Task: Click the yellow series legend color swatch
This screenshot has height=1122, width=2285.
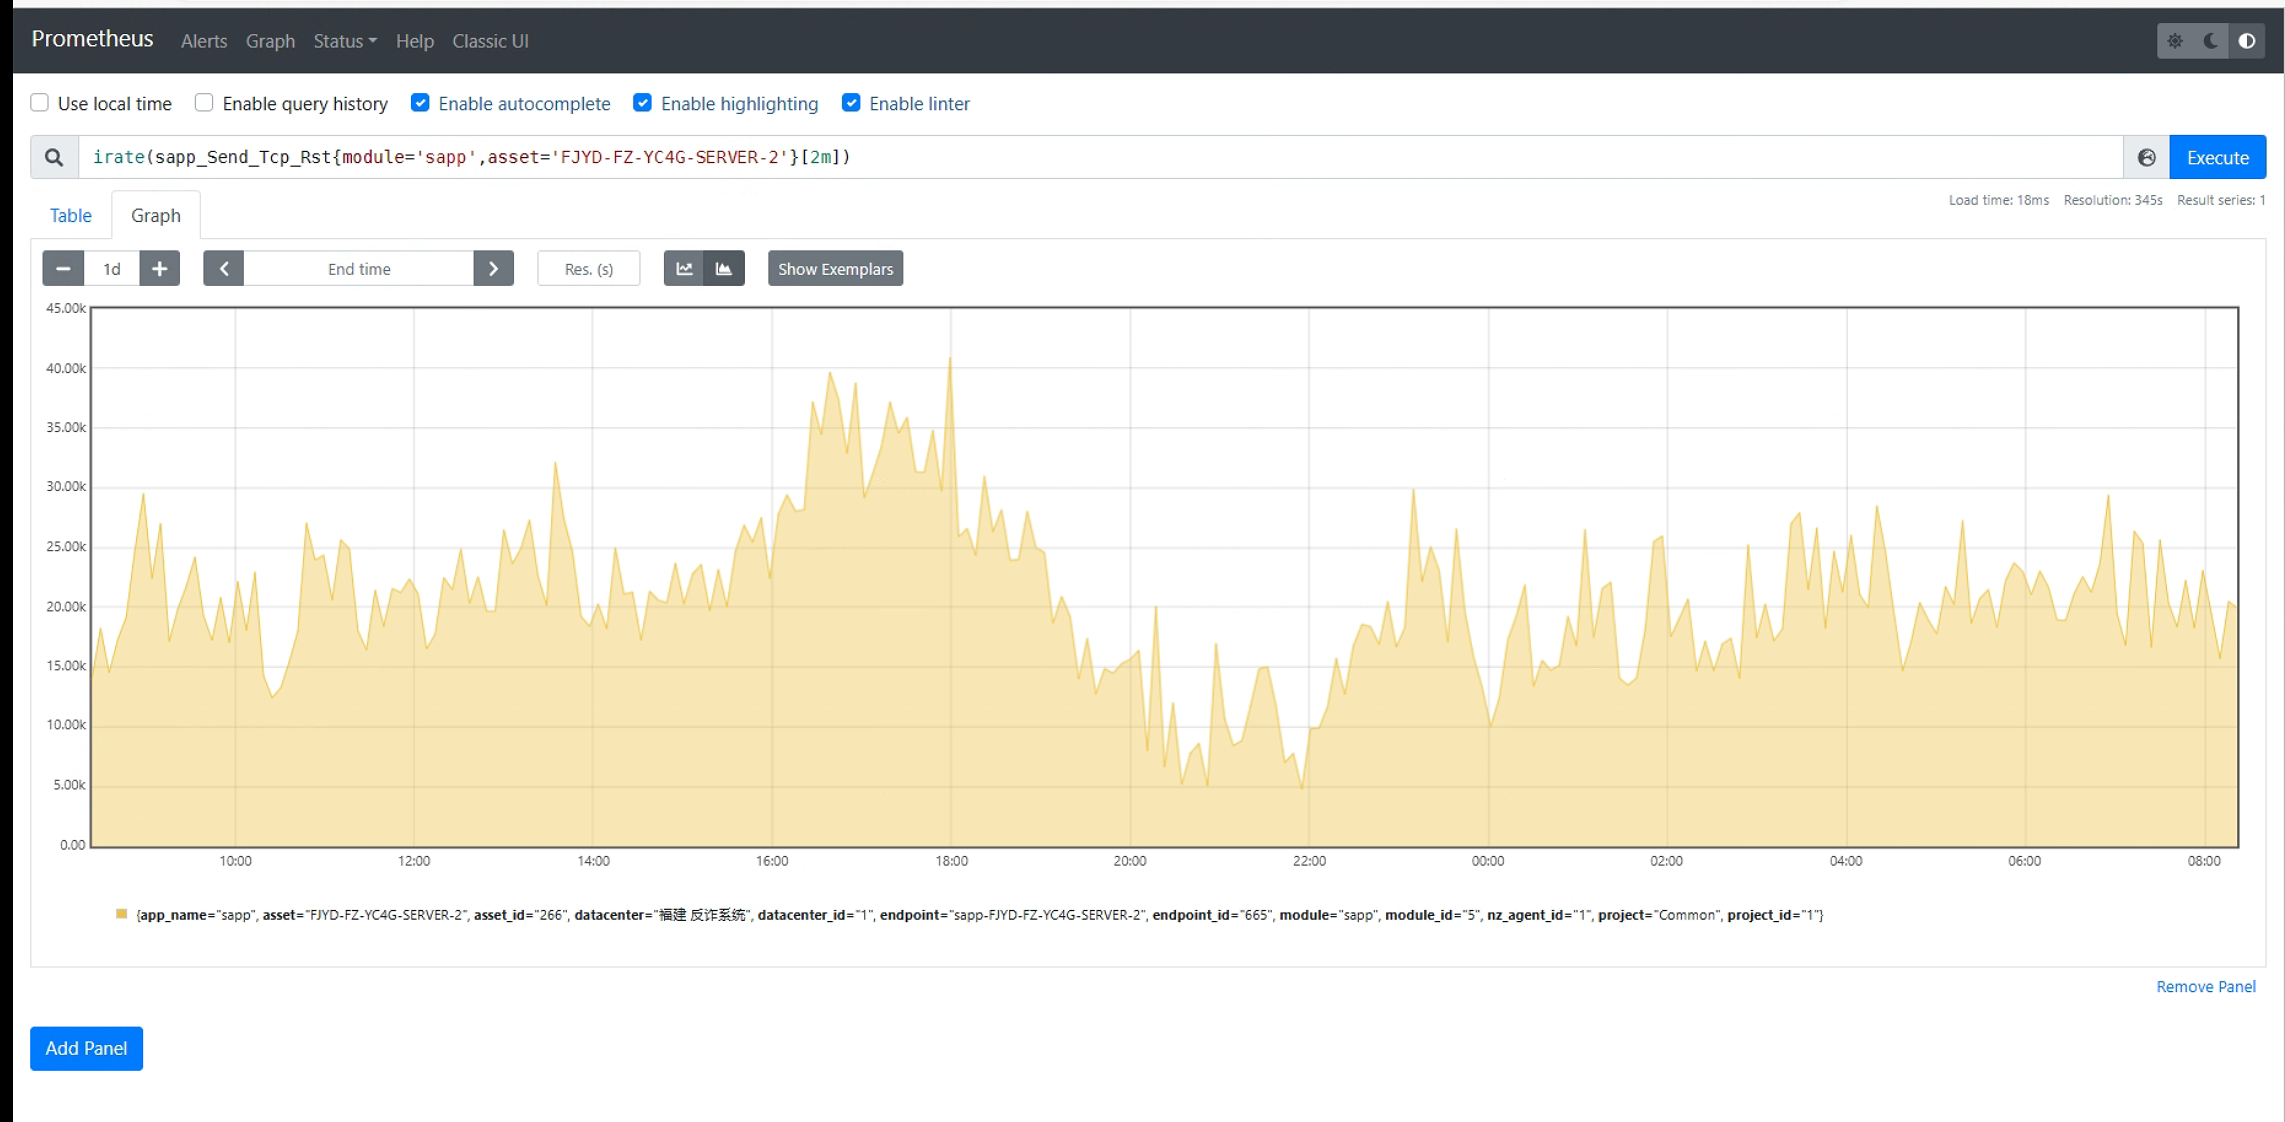Action: pos(122,914)
